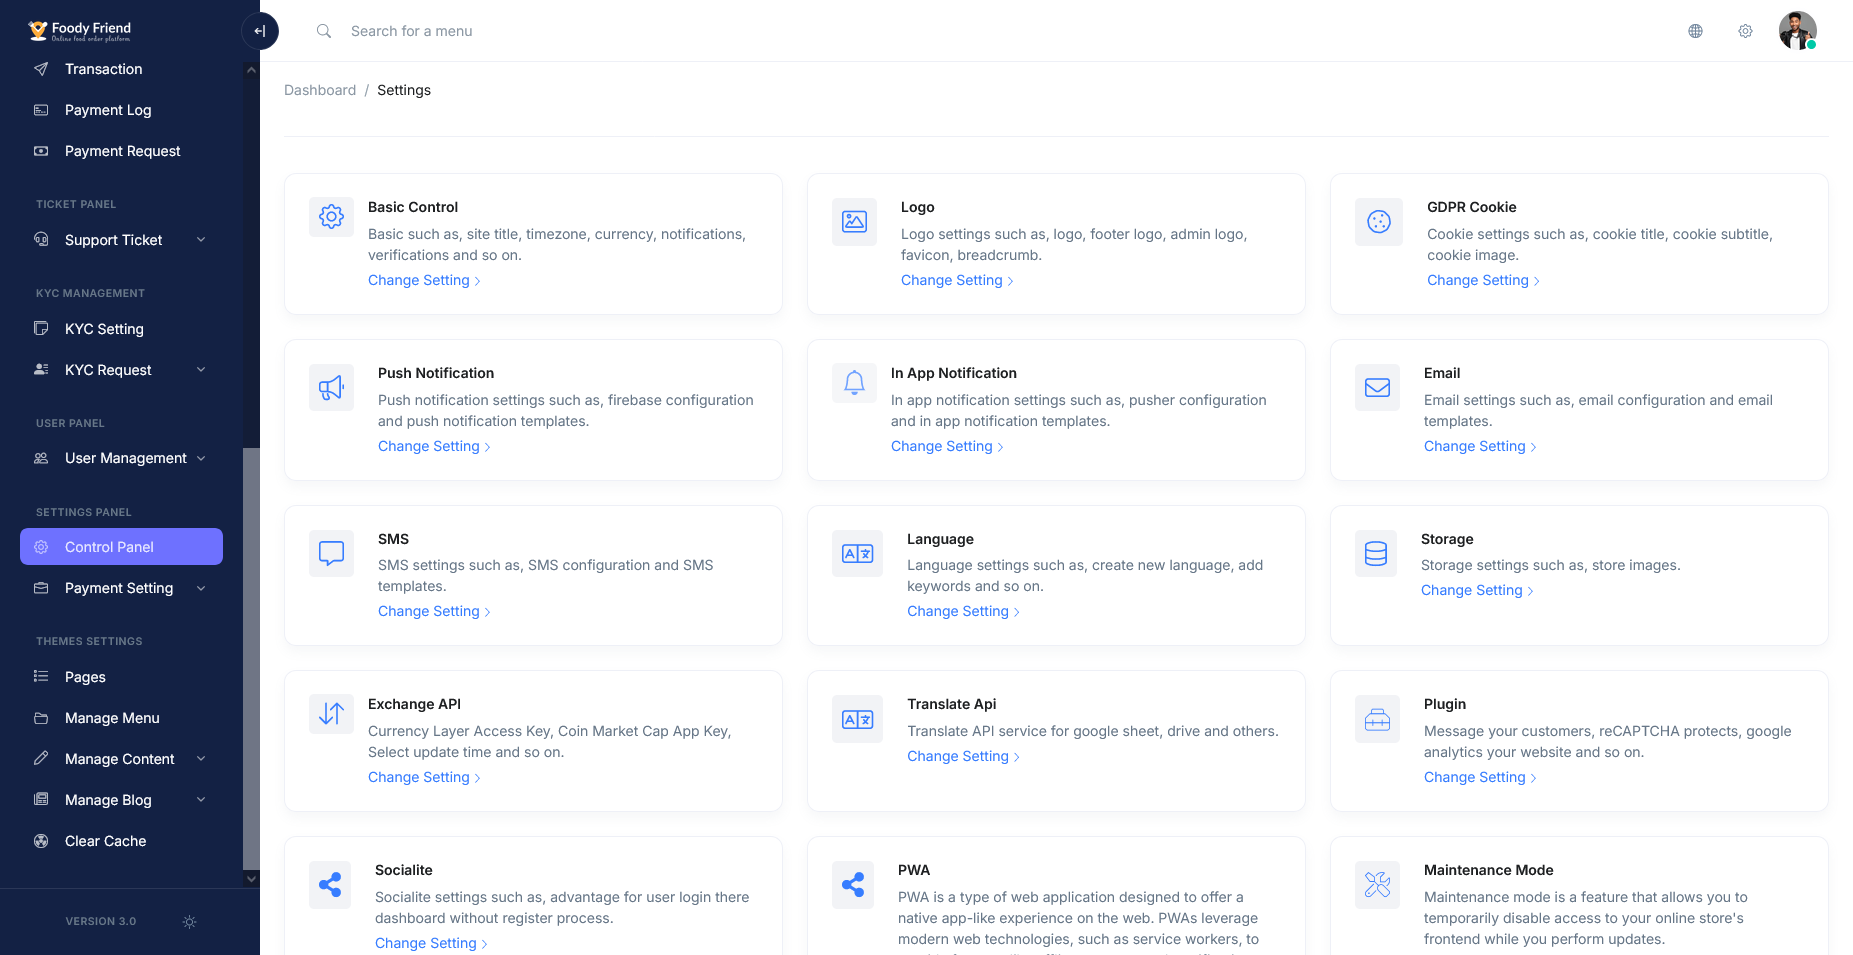This screenshot has height=955, width=1853.
Task: Open Payment Log in the sidebar
Action: [x=121, y=110]
